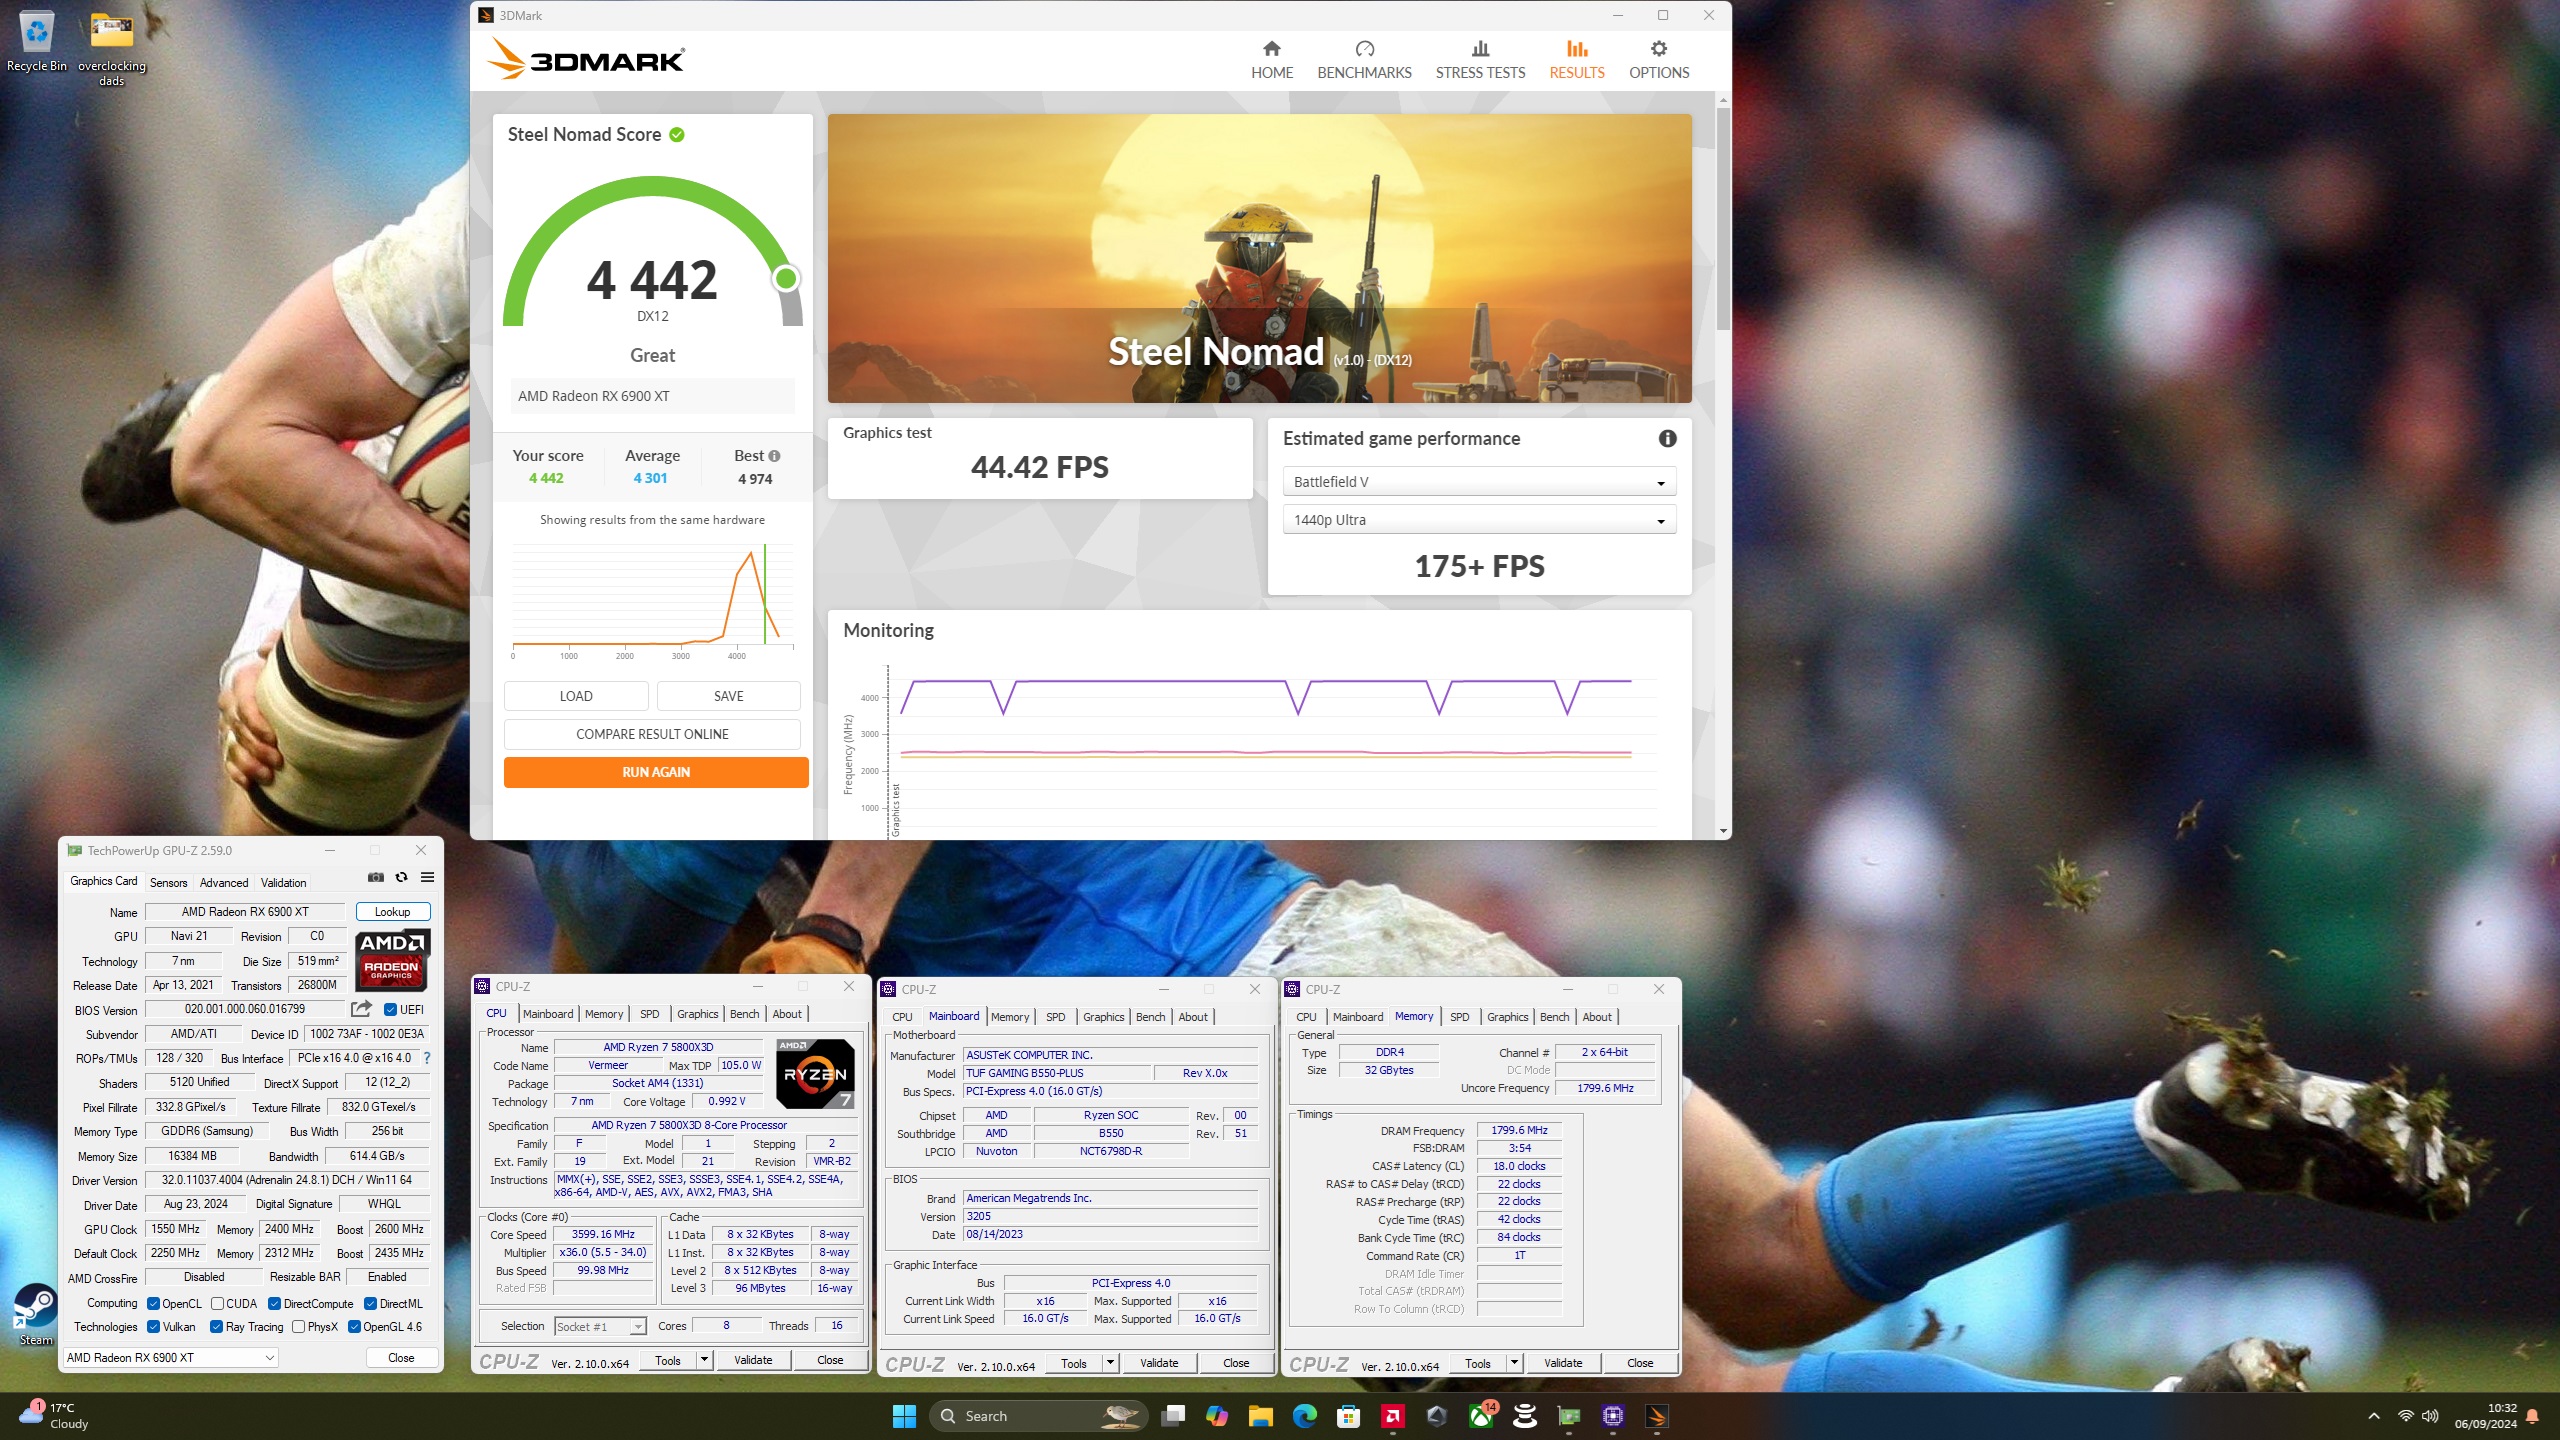
Task: Open Task View in the taskbar
Action: 1172,1416
